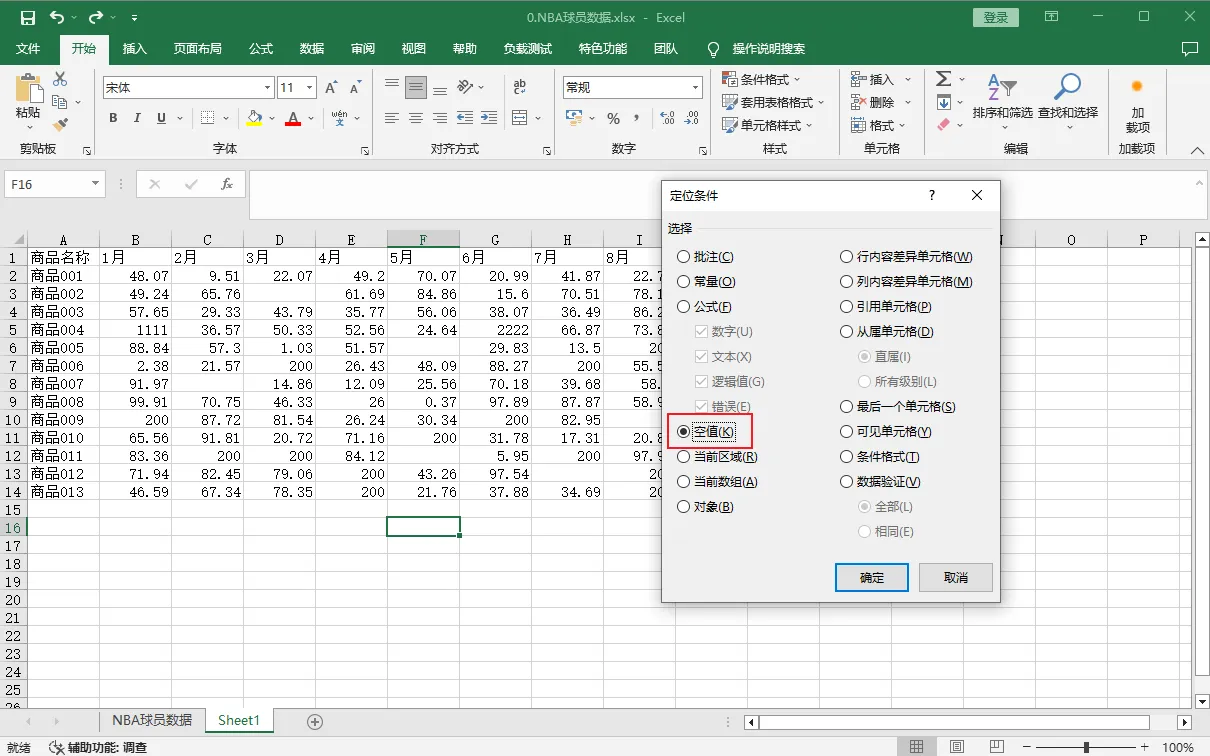Select the 可见单元格 radio option
The height and width of the screenshot is (756, 1210).
[886, 432]
